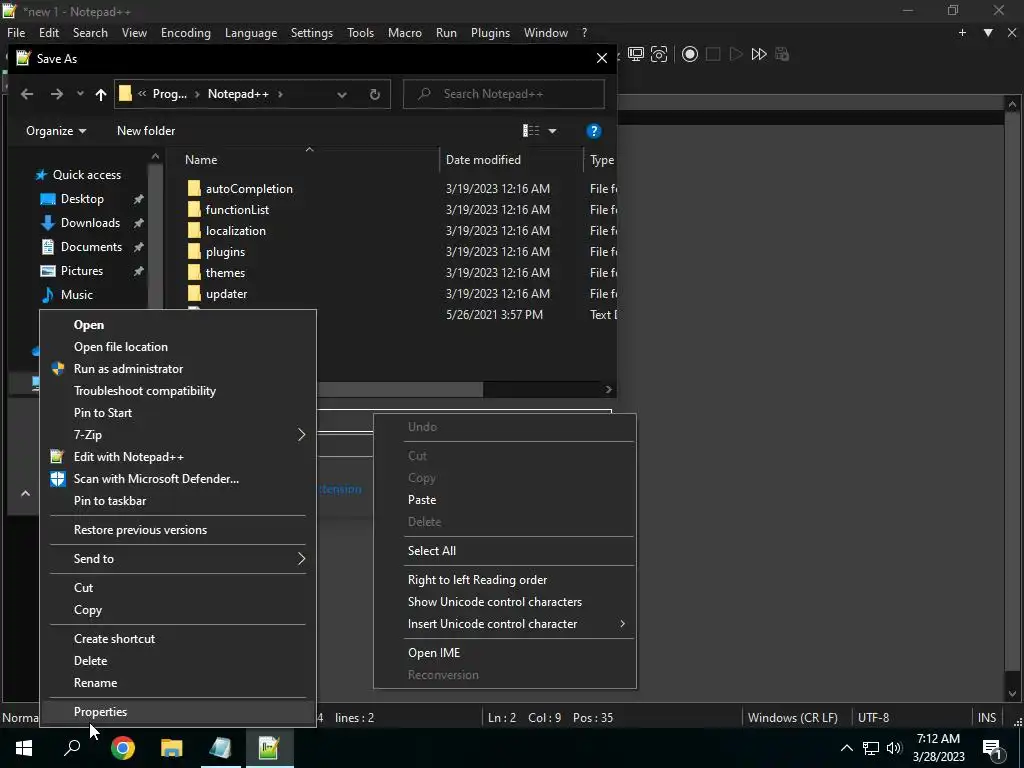Open recent locations dropdown arrow

point(80,94)
